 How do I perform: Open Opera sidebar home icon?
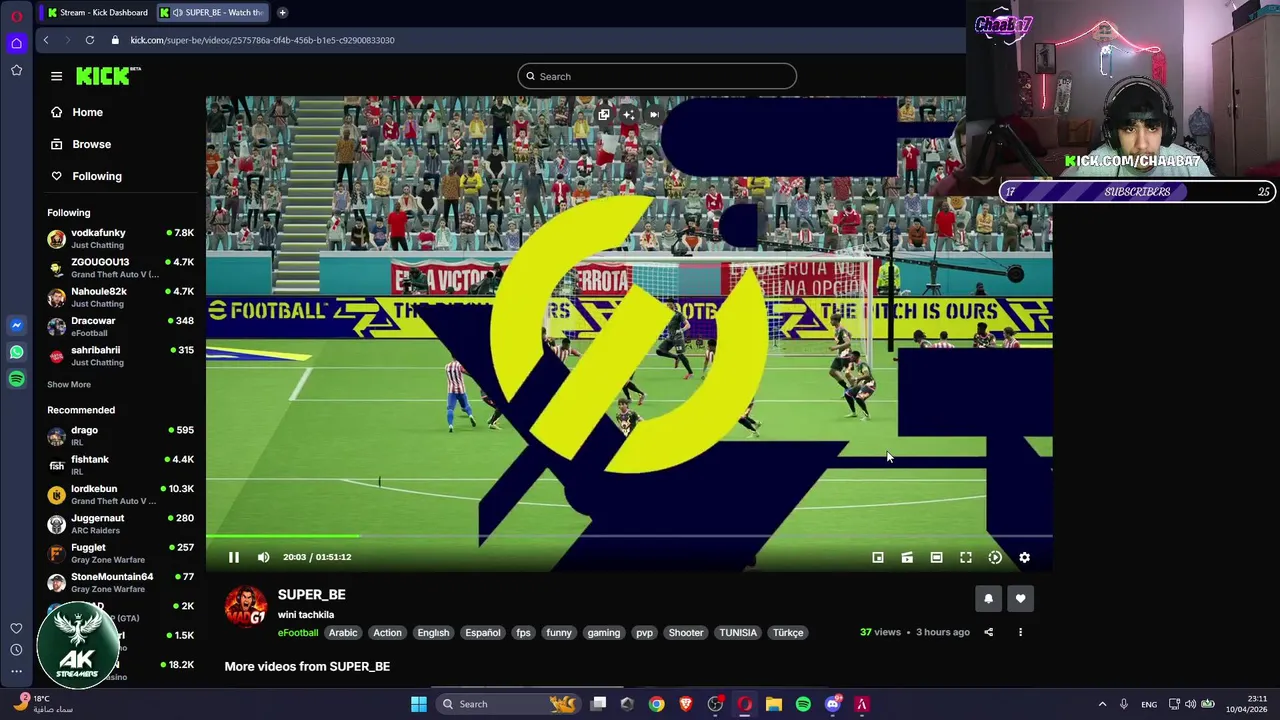point(16,43)
